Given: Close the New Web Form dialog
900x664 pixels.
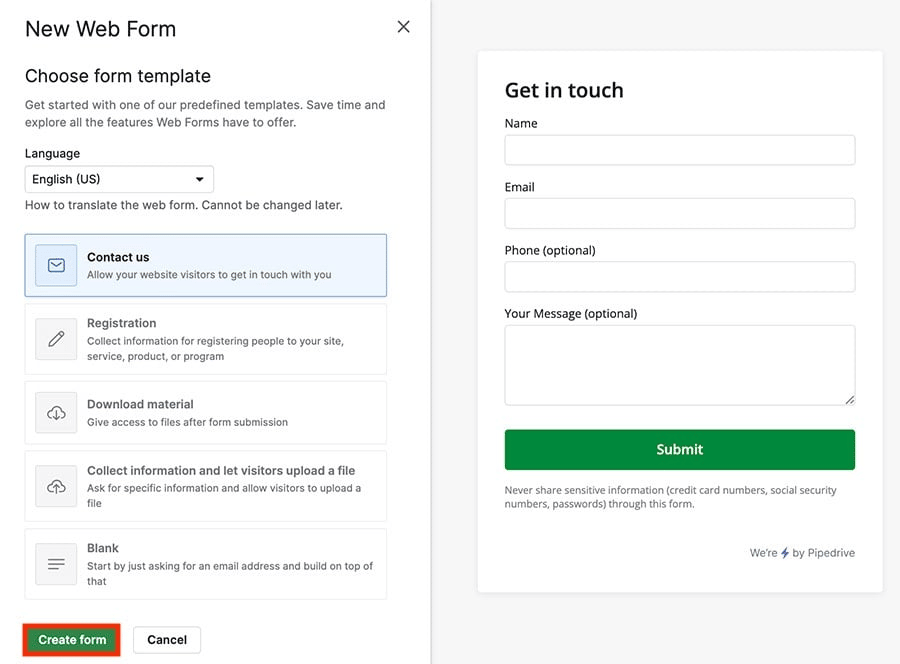Looking at the screenshot, I should (403, 27).
